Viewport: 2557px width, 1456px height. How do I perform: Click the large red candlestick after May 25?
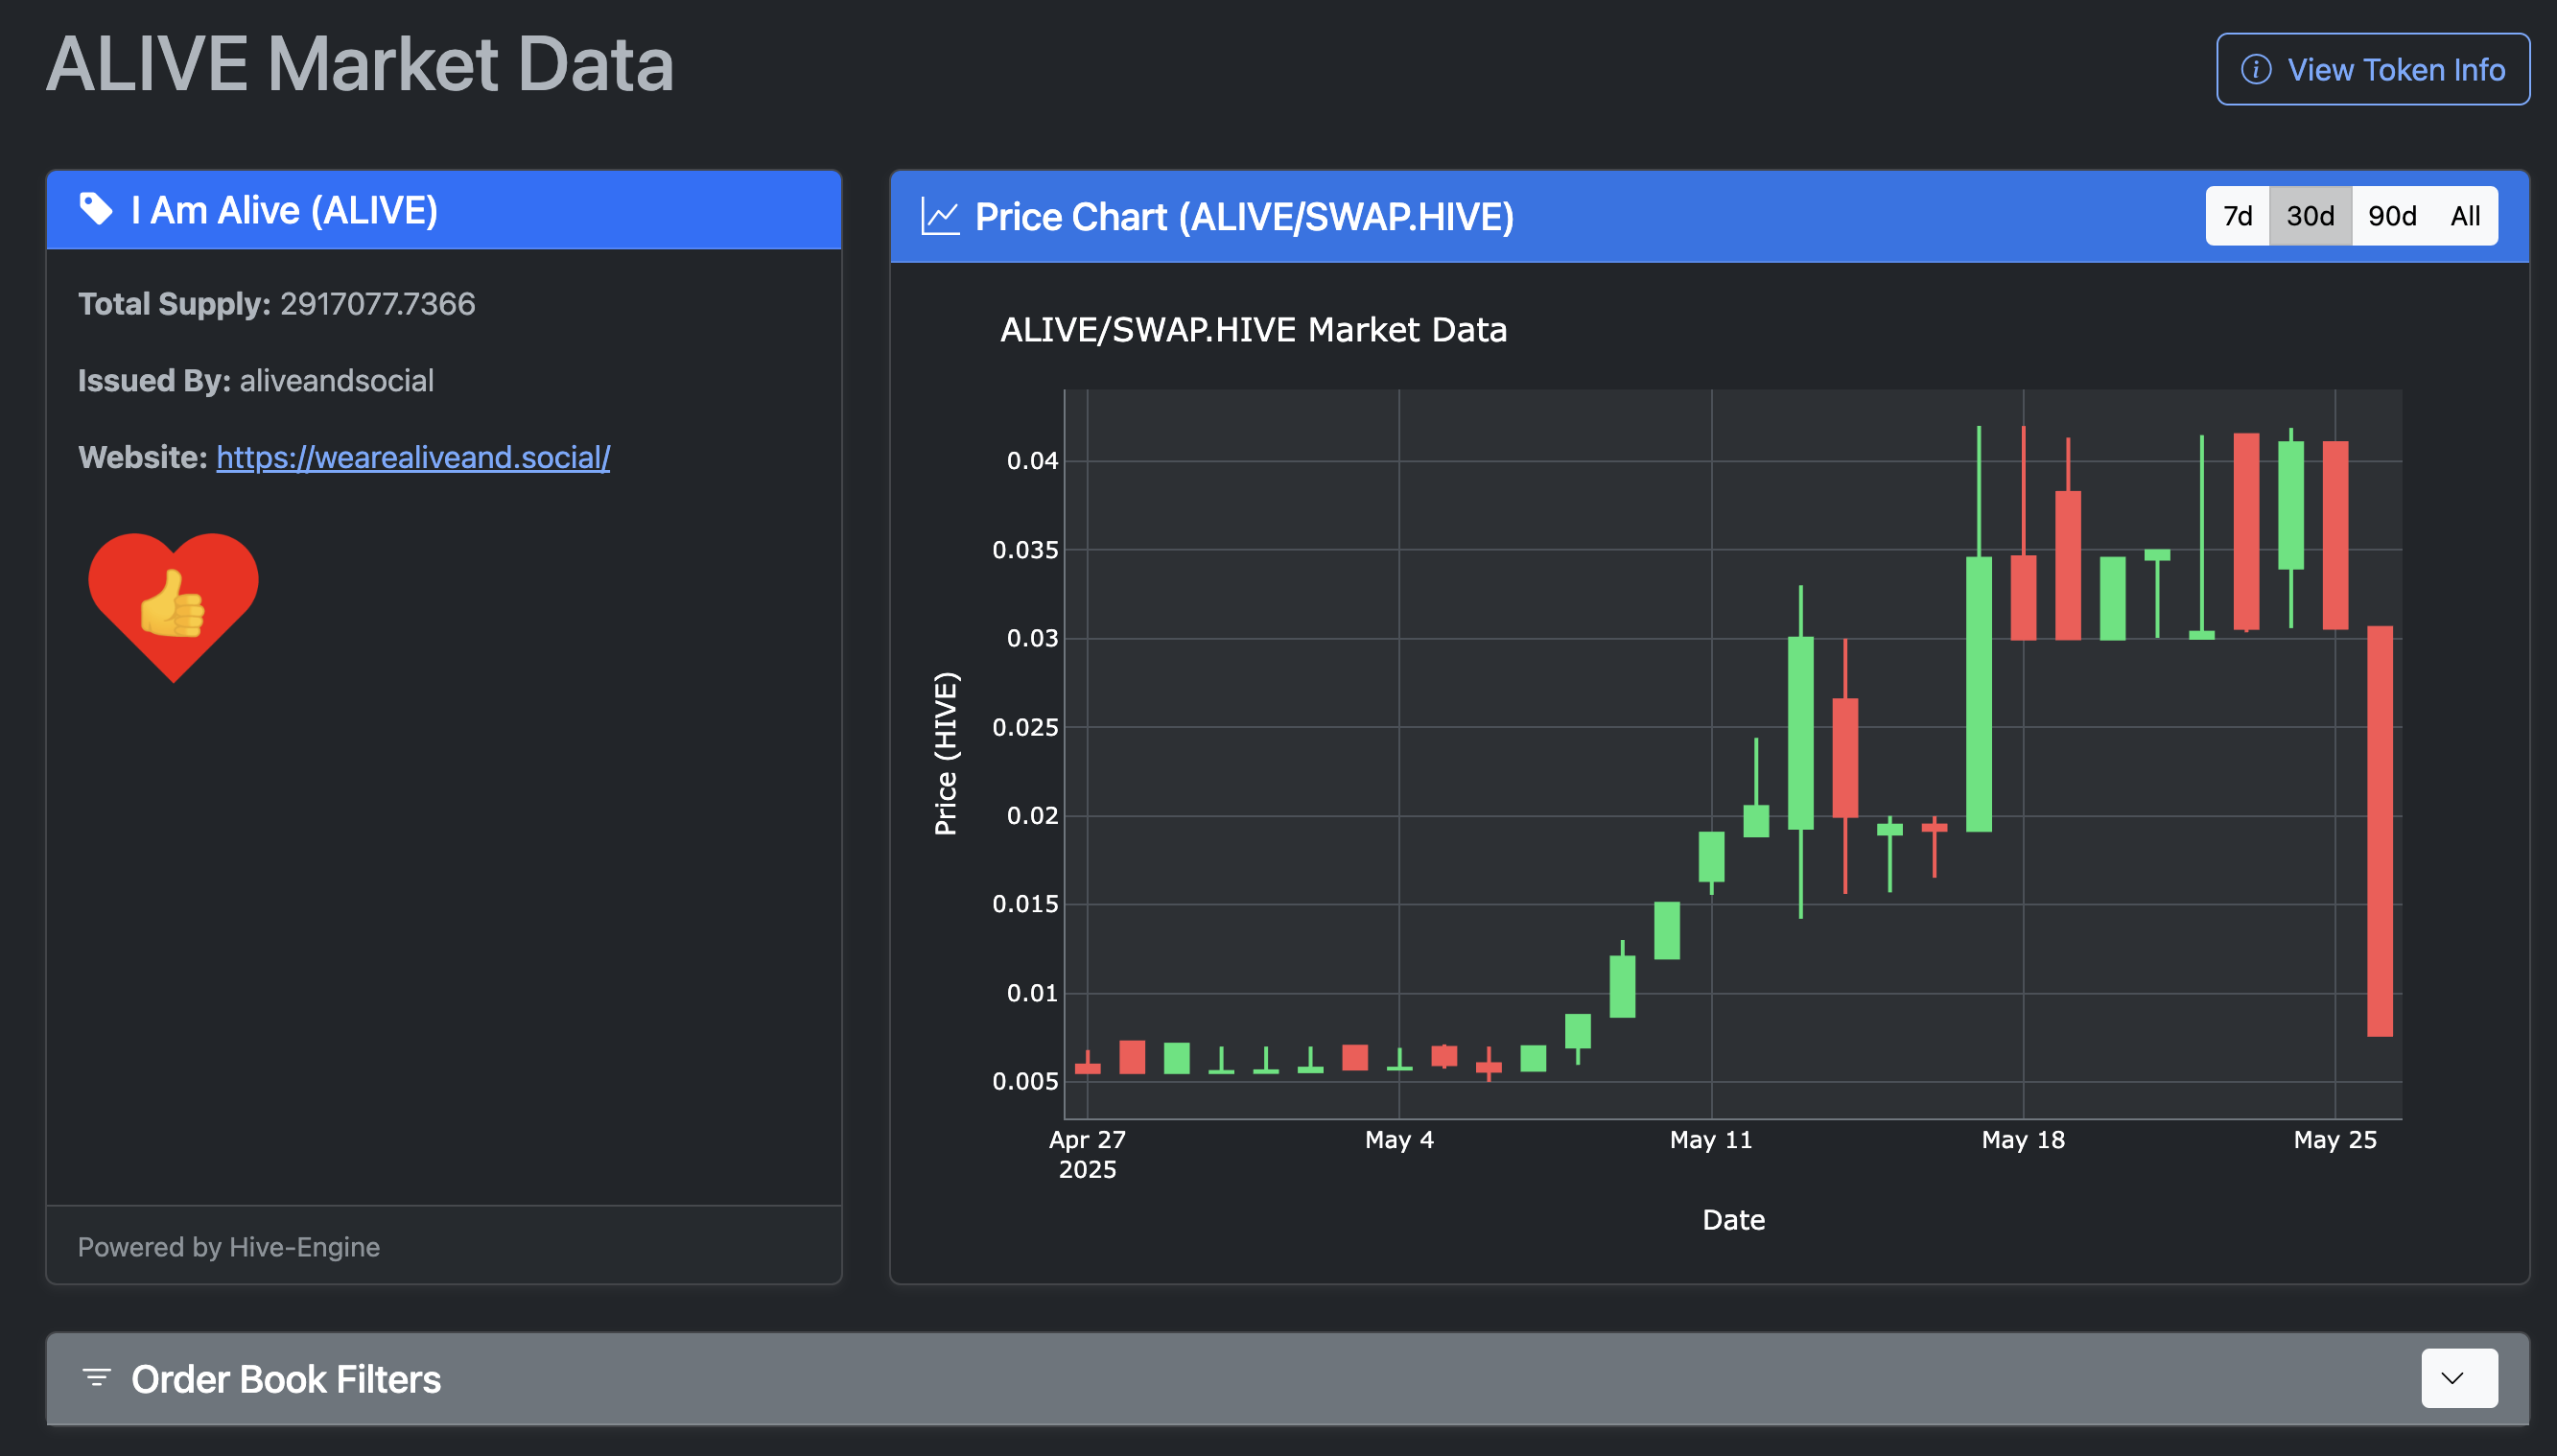tap(2380, 831)
